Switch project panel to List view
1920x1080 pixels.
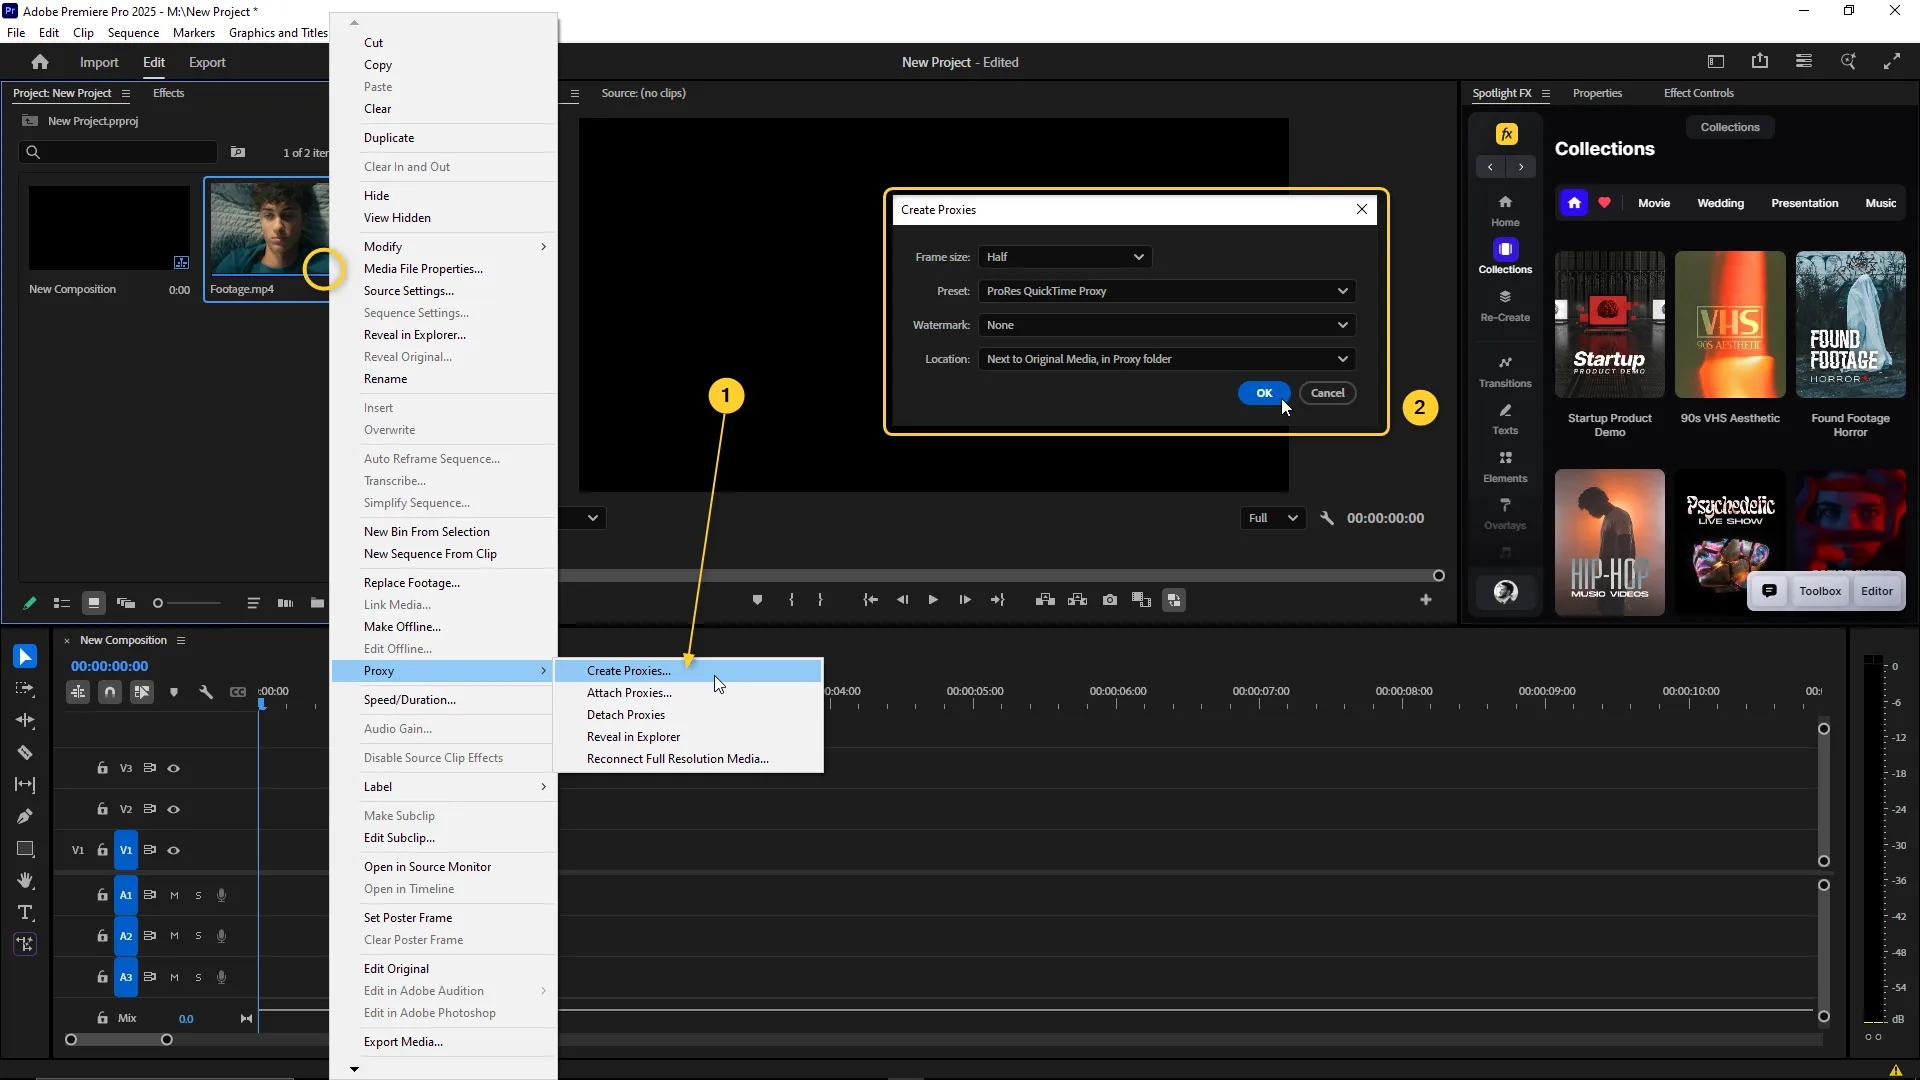tap(61, 603)
